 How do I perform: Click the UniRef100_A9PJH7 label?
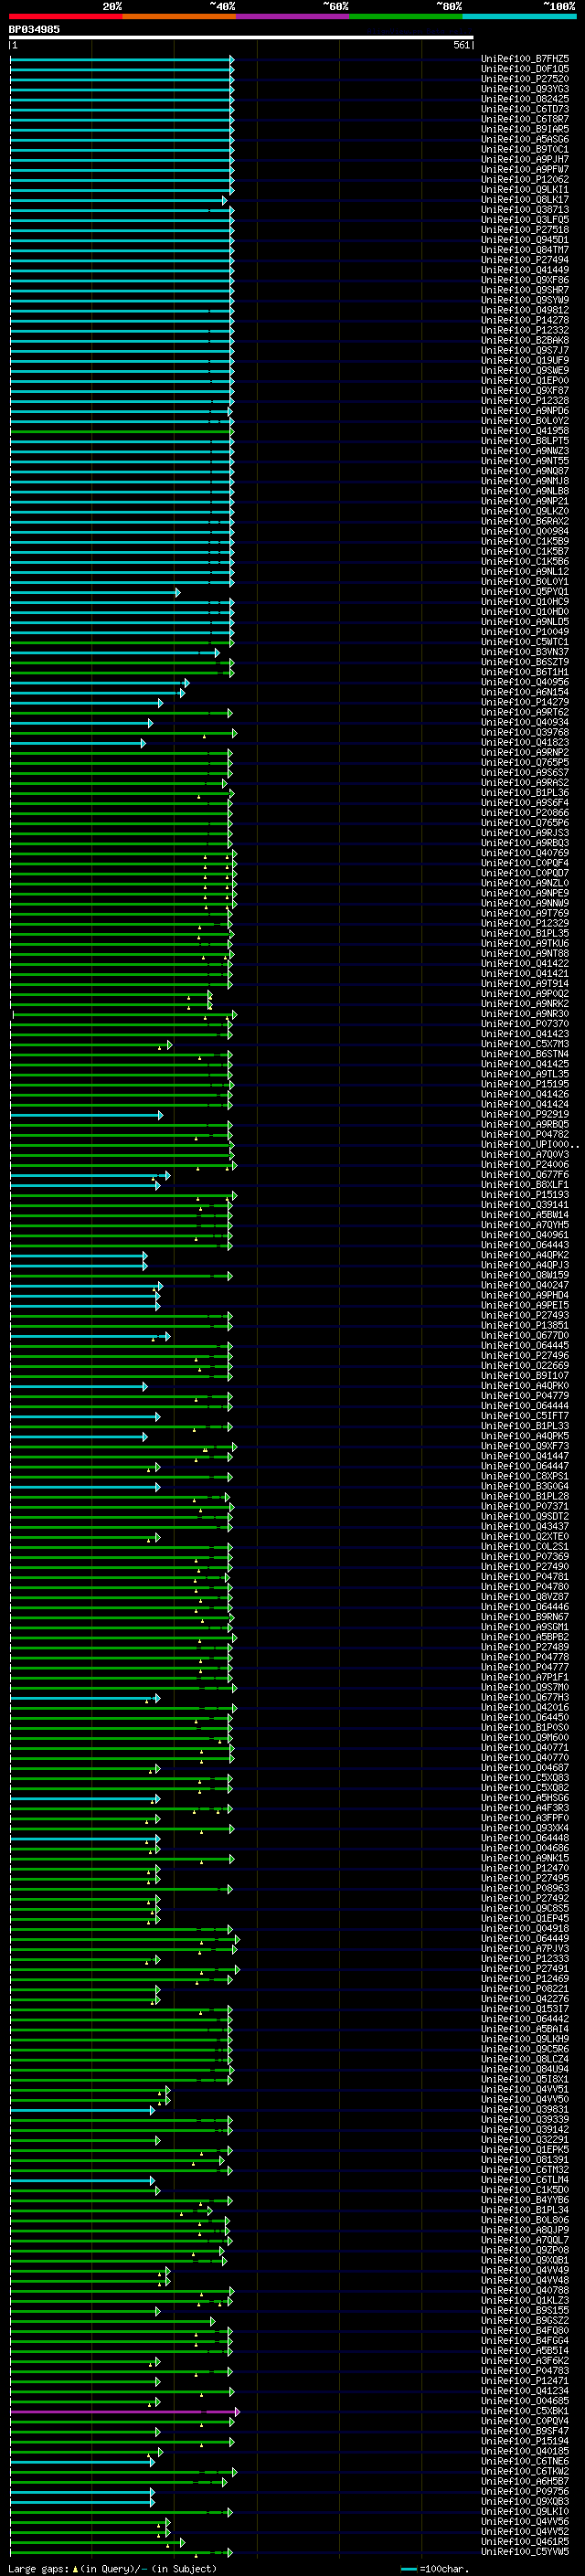point(525,159)
